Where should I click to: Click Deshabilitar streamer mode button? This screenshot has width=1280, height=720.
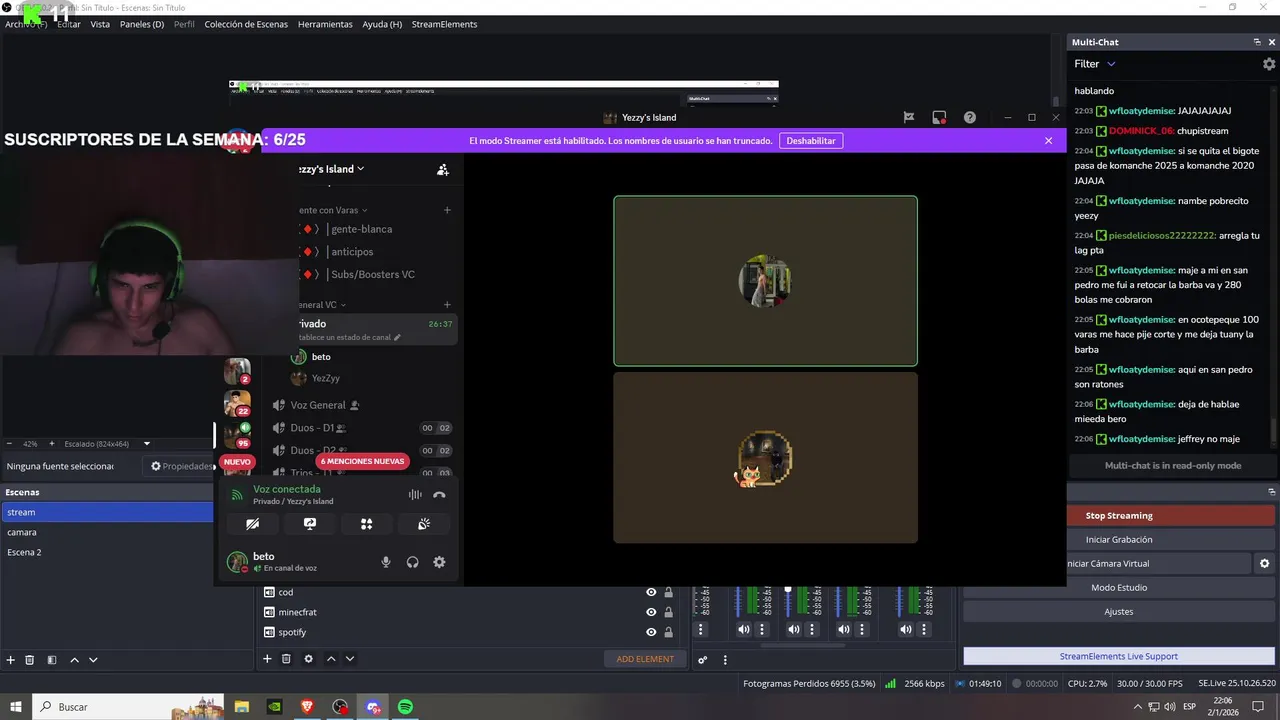811,141
